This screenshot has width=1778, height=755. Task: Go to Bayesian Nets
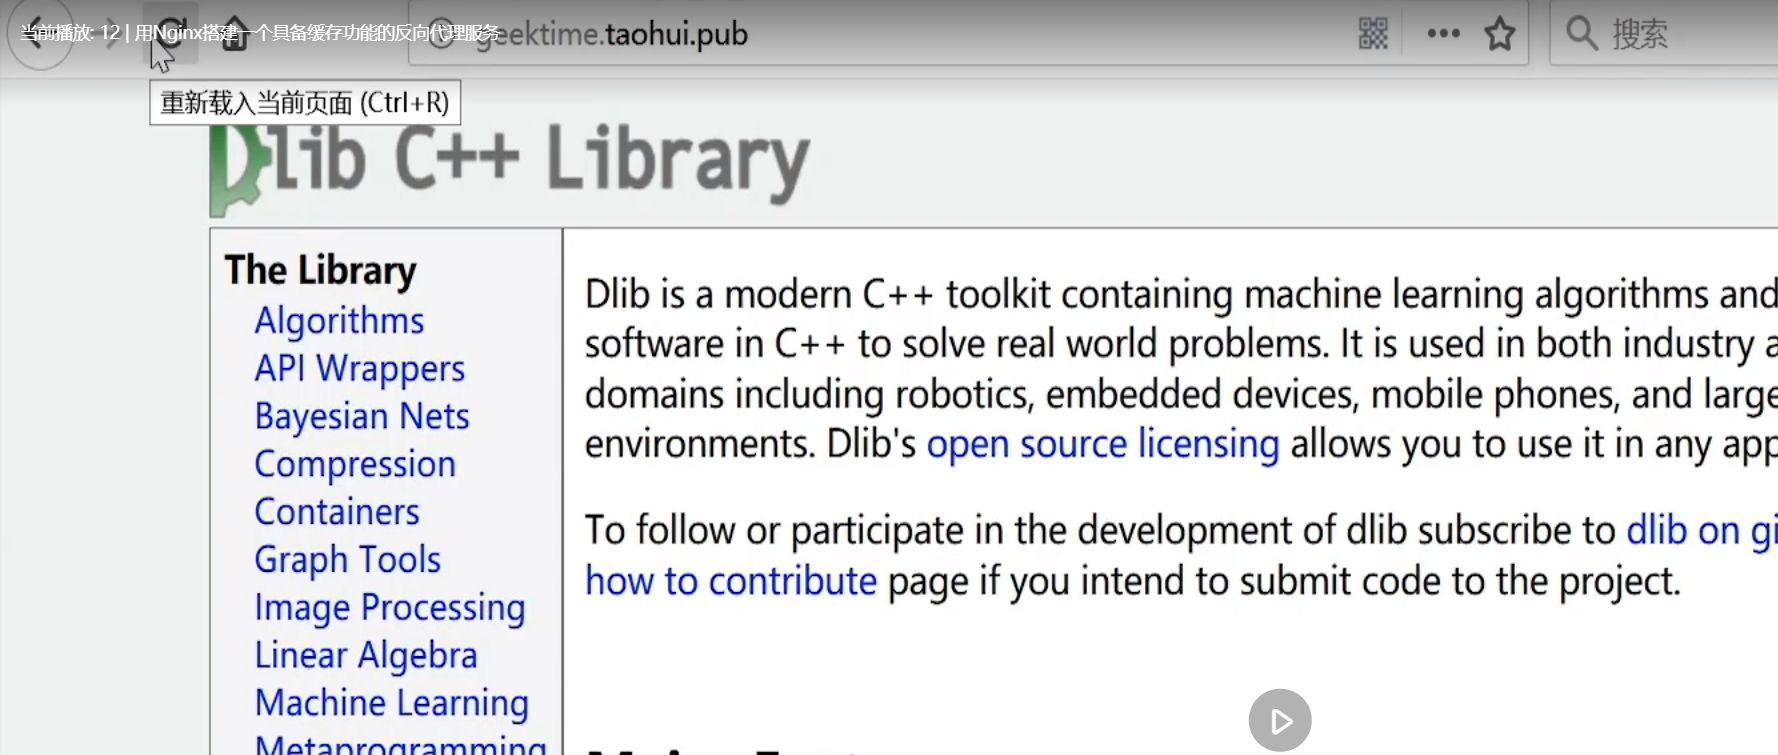(x=362, y=416)
